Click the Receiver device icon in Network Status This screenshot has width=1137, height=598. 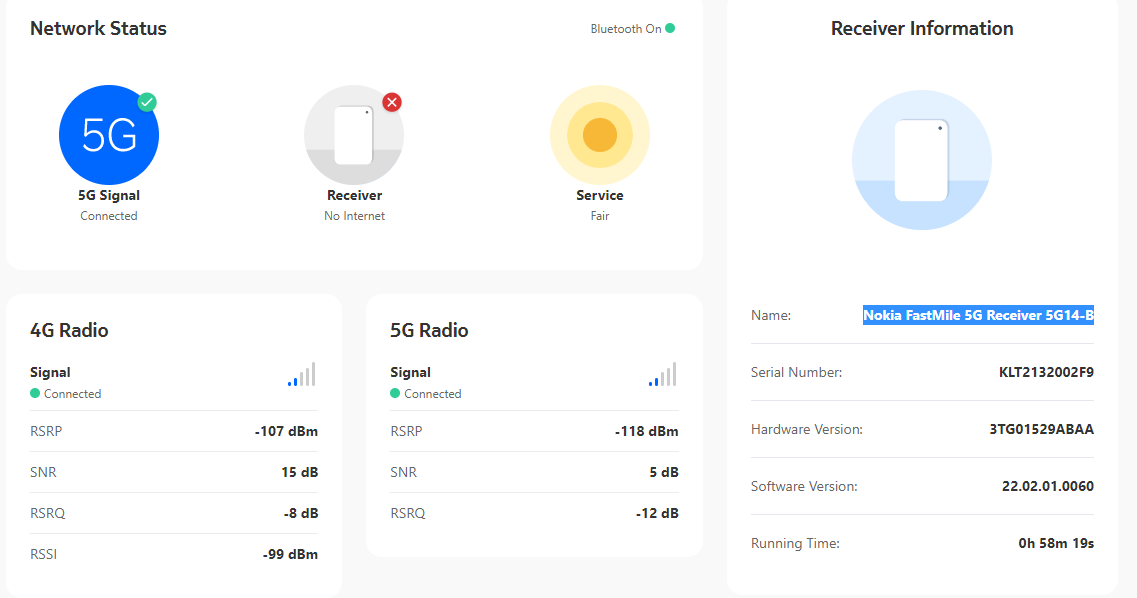point(354,136)
